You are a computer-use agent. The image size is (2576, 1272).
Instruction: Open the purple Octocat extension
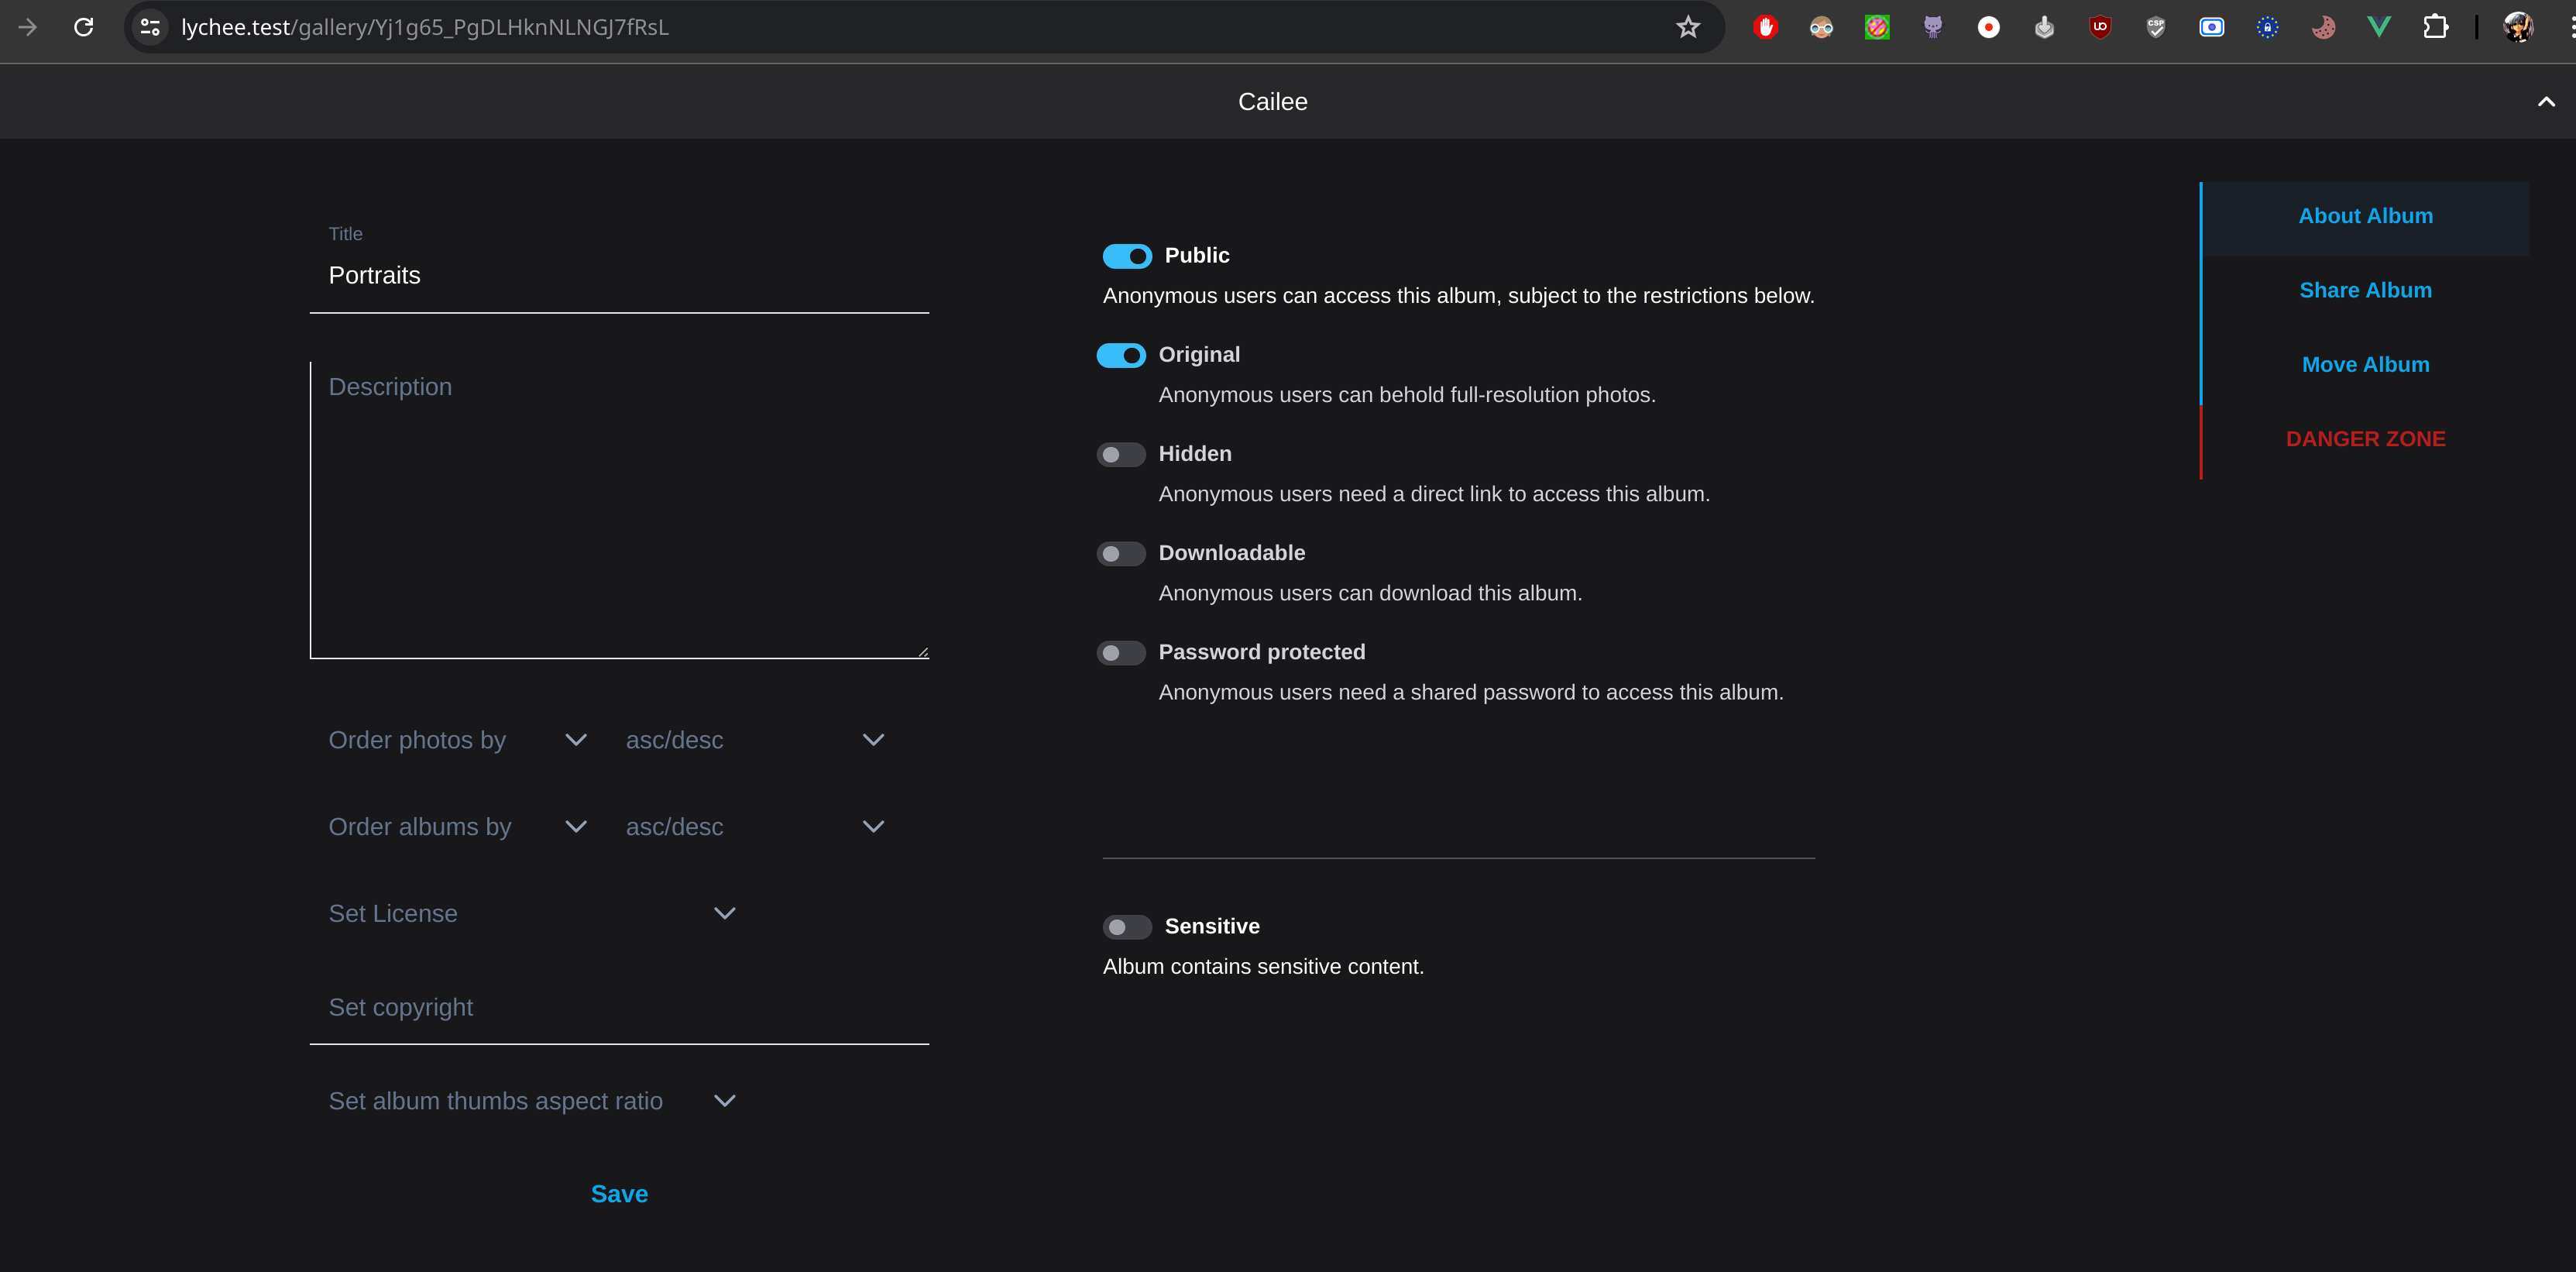(x=1933, y=27)
